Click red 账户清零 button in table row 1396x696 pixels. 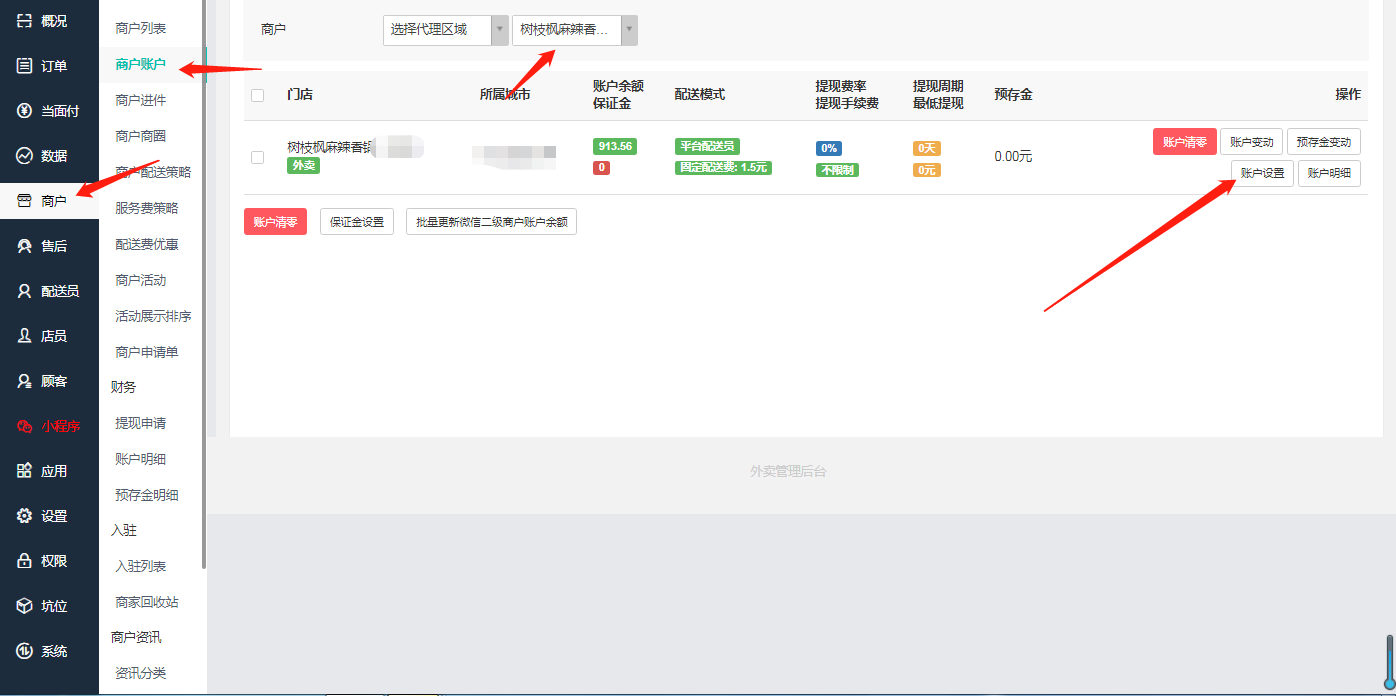tap(1185, 142)
